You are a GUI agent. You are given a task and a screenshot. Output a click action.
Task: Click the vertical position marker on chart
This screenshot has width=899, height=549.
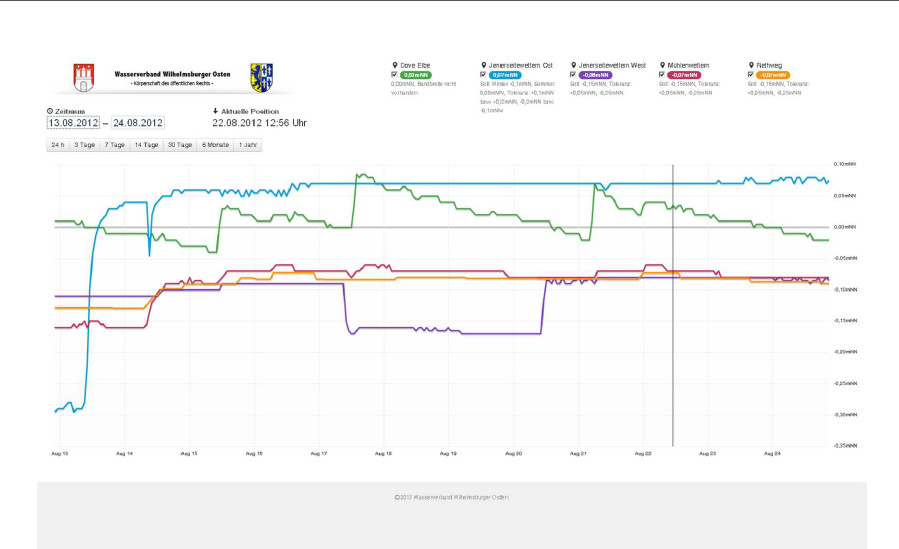pos(673,300)
